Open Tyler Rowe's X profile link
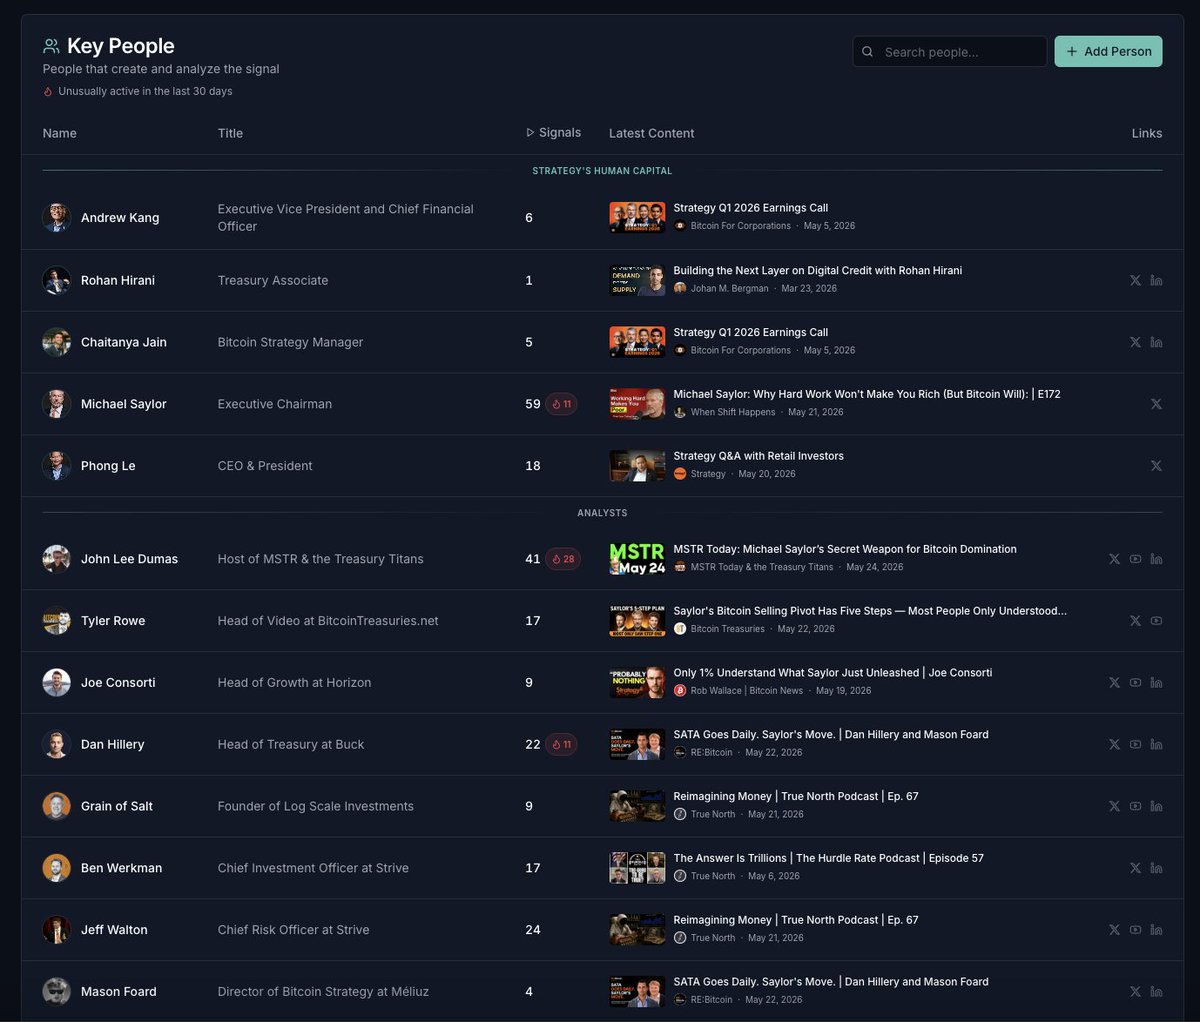This screenshot has width=1200, height=1022. [x=1135, y=621]
